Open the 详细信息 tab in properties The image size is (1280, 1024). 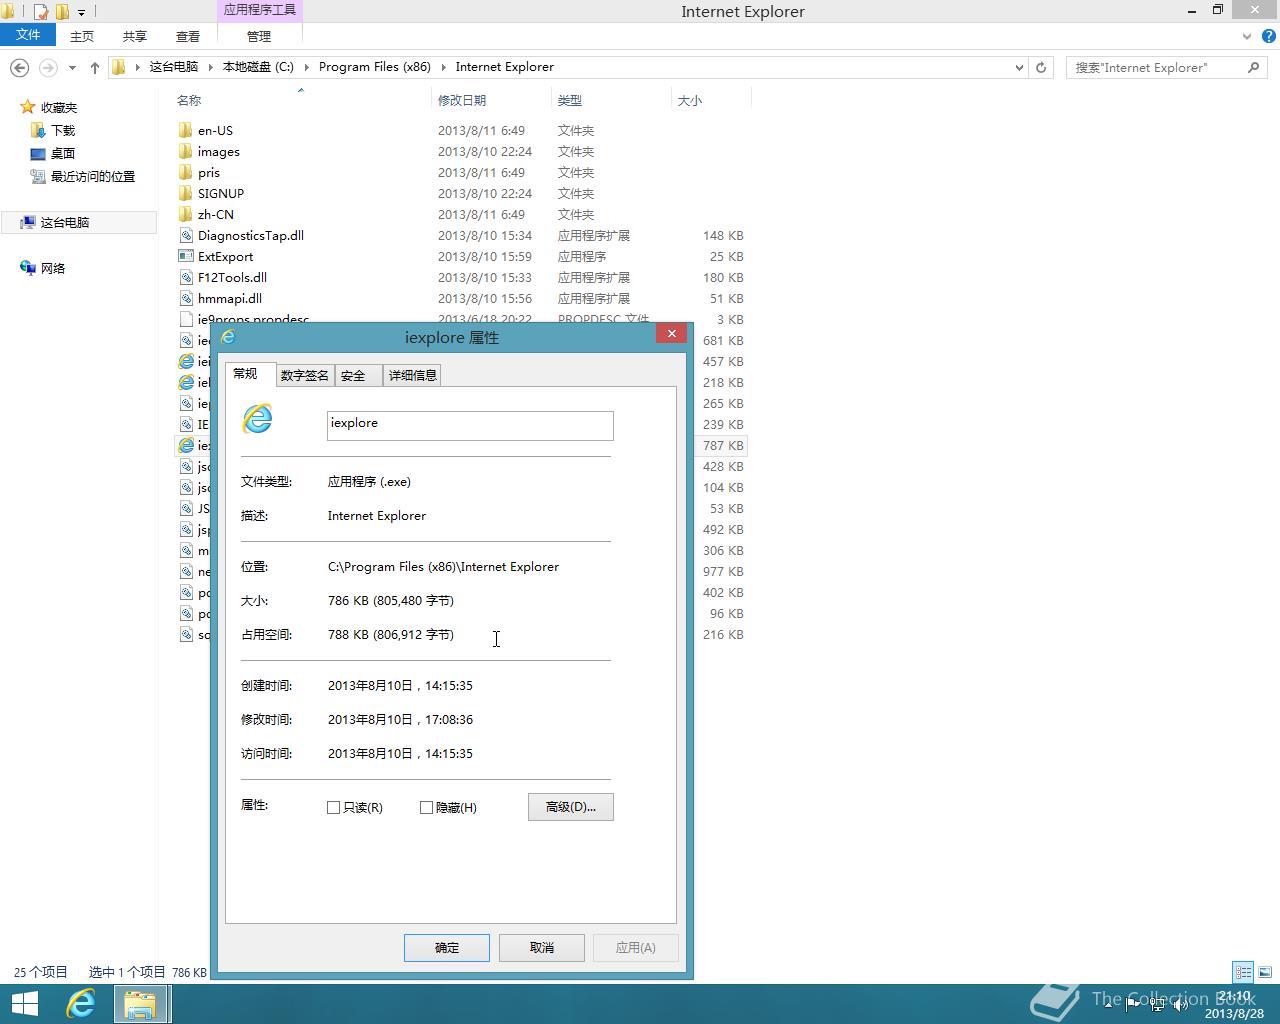tap(412, 375)
